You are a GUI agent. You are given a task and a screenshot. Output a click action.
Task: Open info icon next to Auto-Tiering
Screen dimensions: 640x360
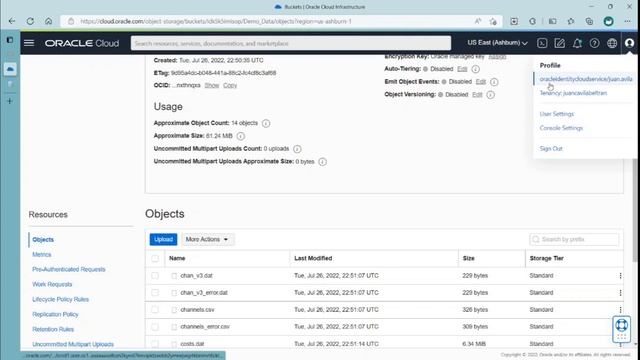[x=476, y=69]
